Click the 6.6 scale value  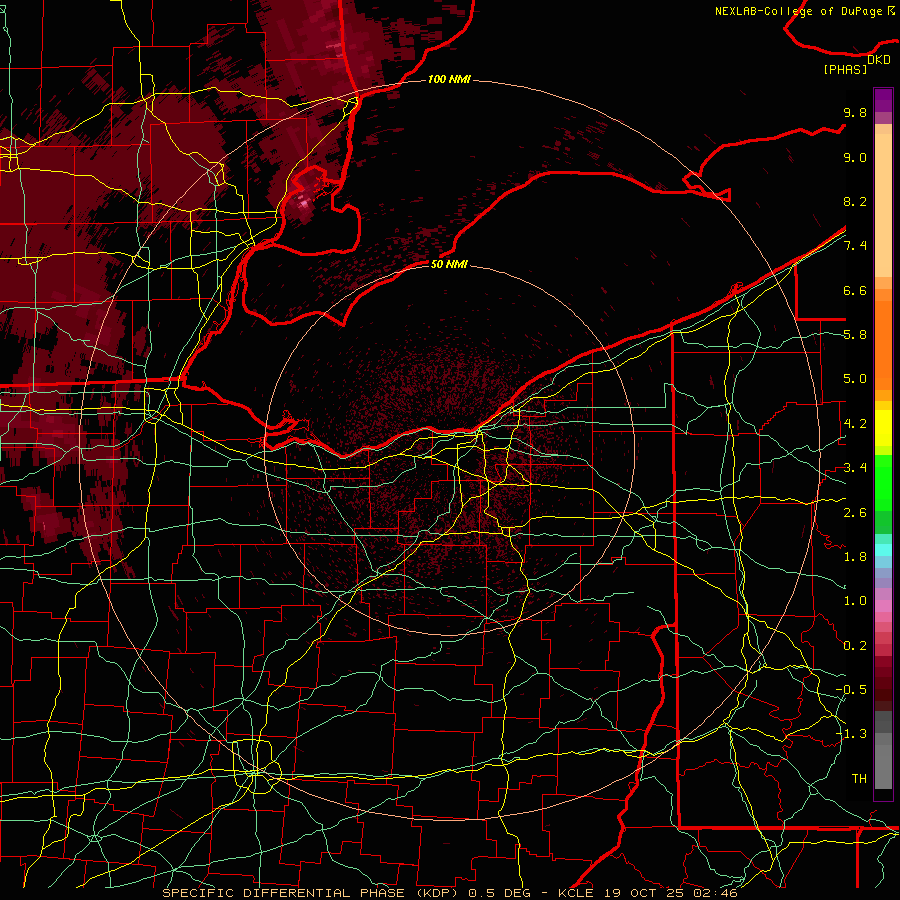coord(855,290)
